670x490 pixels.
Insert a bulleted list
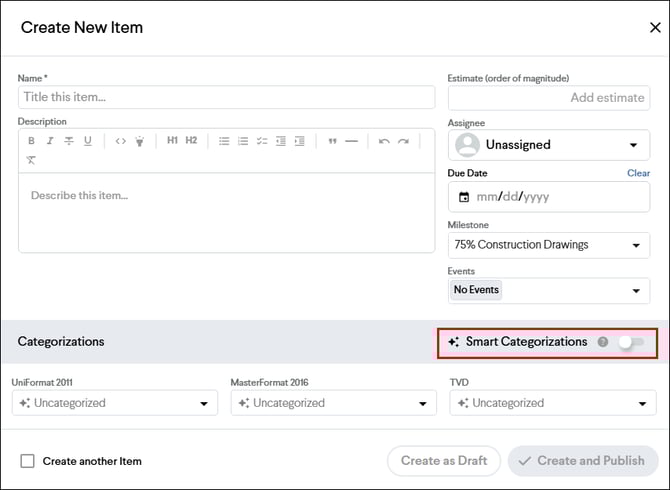tap(224, 141)
